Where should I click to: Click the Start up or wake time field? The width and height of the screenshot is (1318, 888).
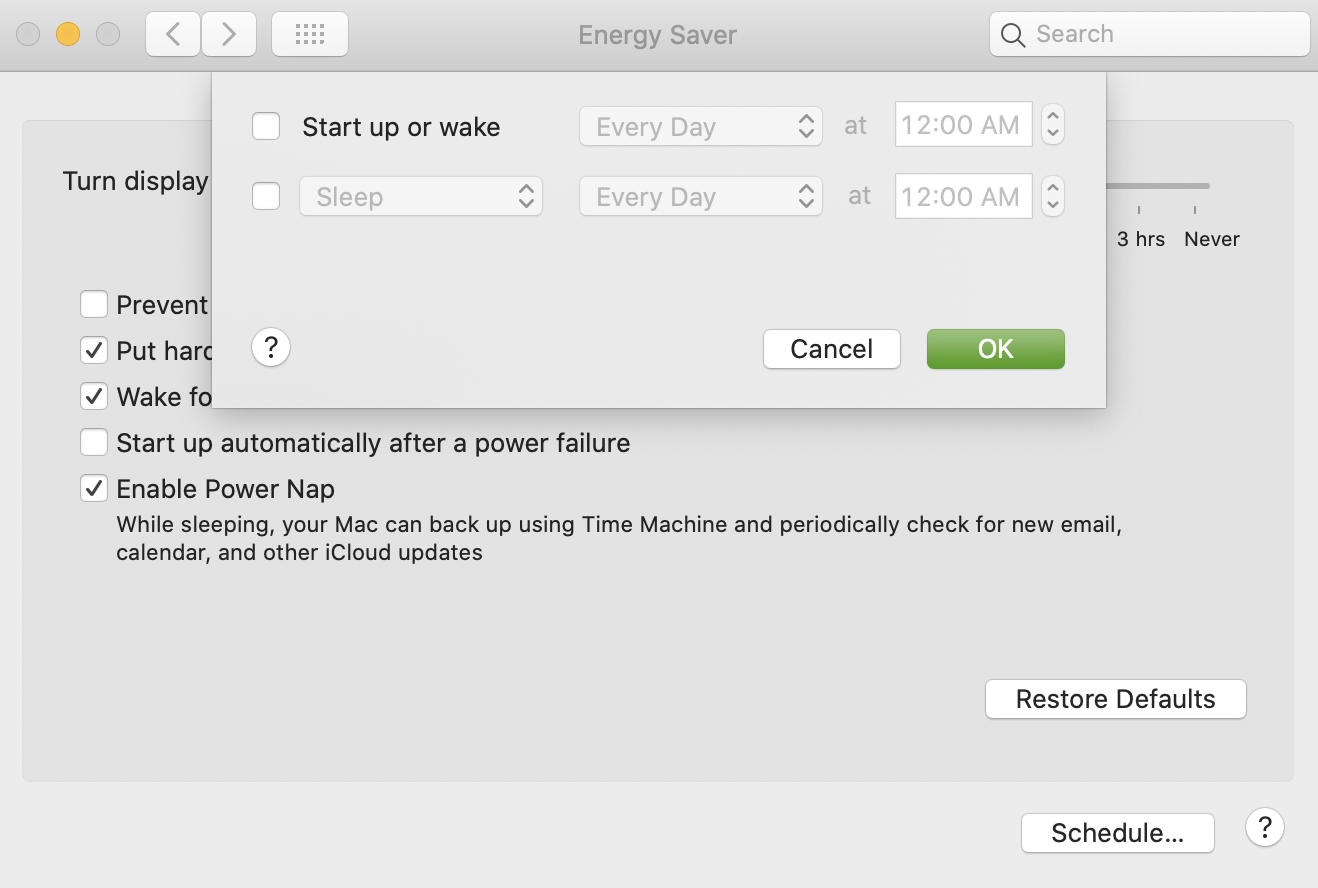click(964, 125)
